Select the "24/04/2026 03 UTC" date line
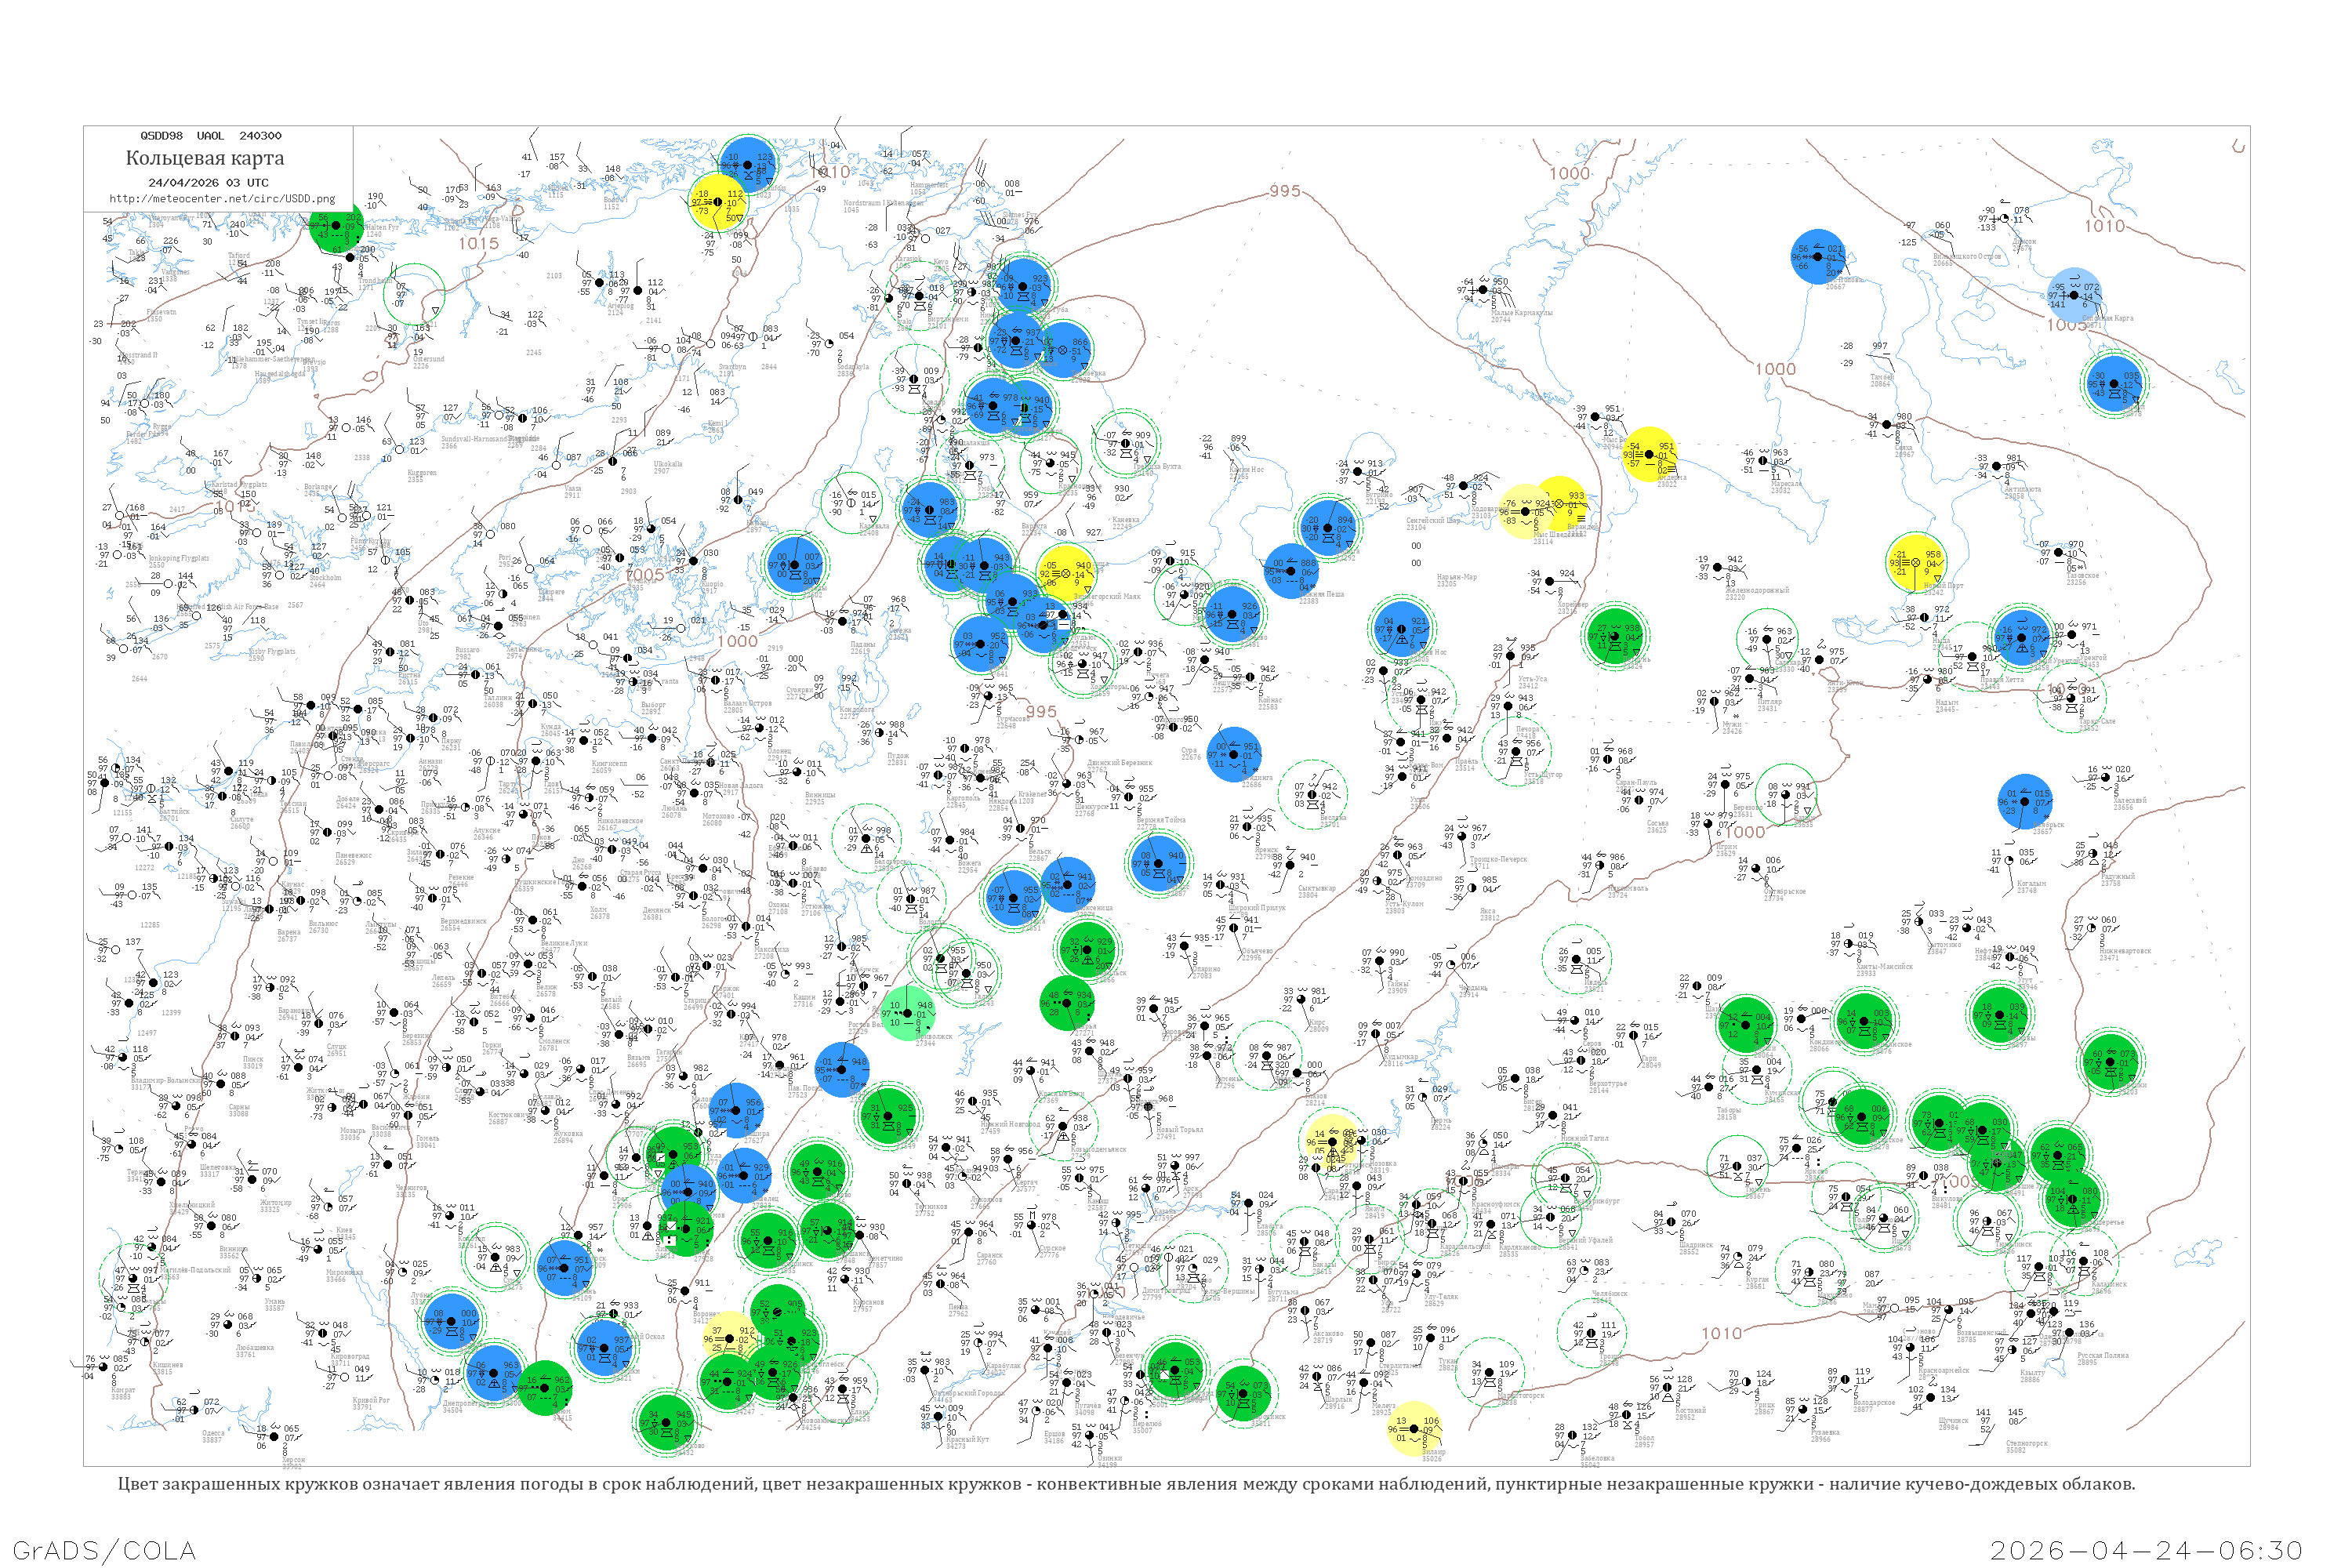Viewport: 2352px width, 1568px height. tap(208, 182)
